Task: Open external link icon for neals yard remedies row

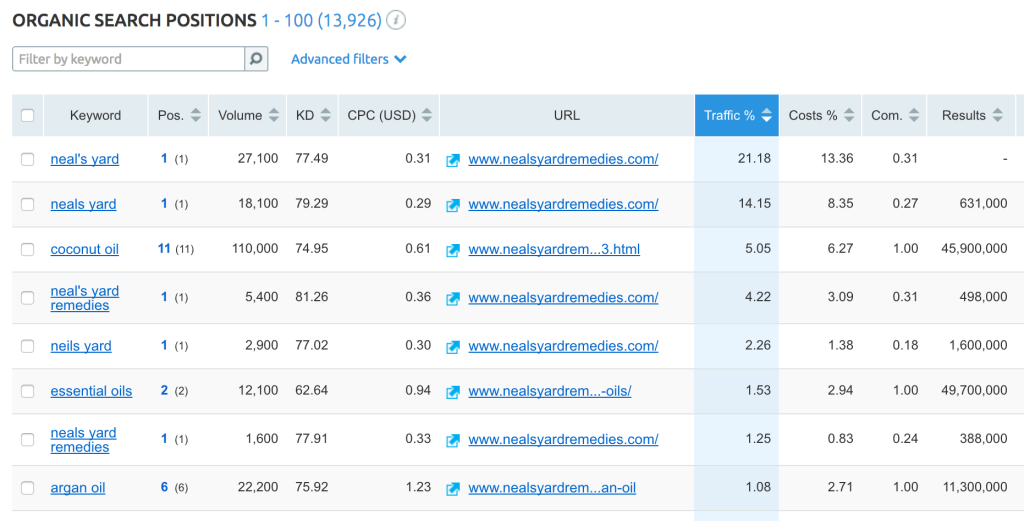Action: pos(453,440)
